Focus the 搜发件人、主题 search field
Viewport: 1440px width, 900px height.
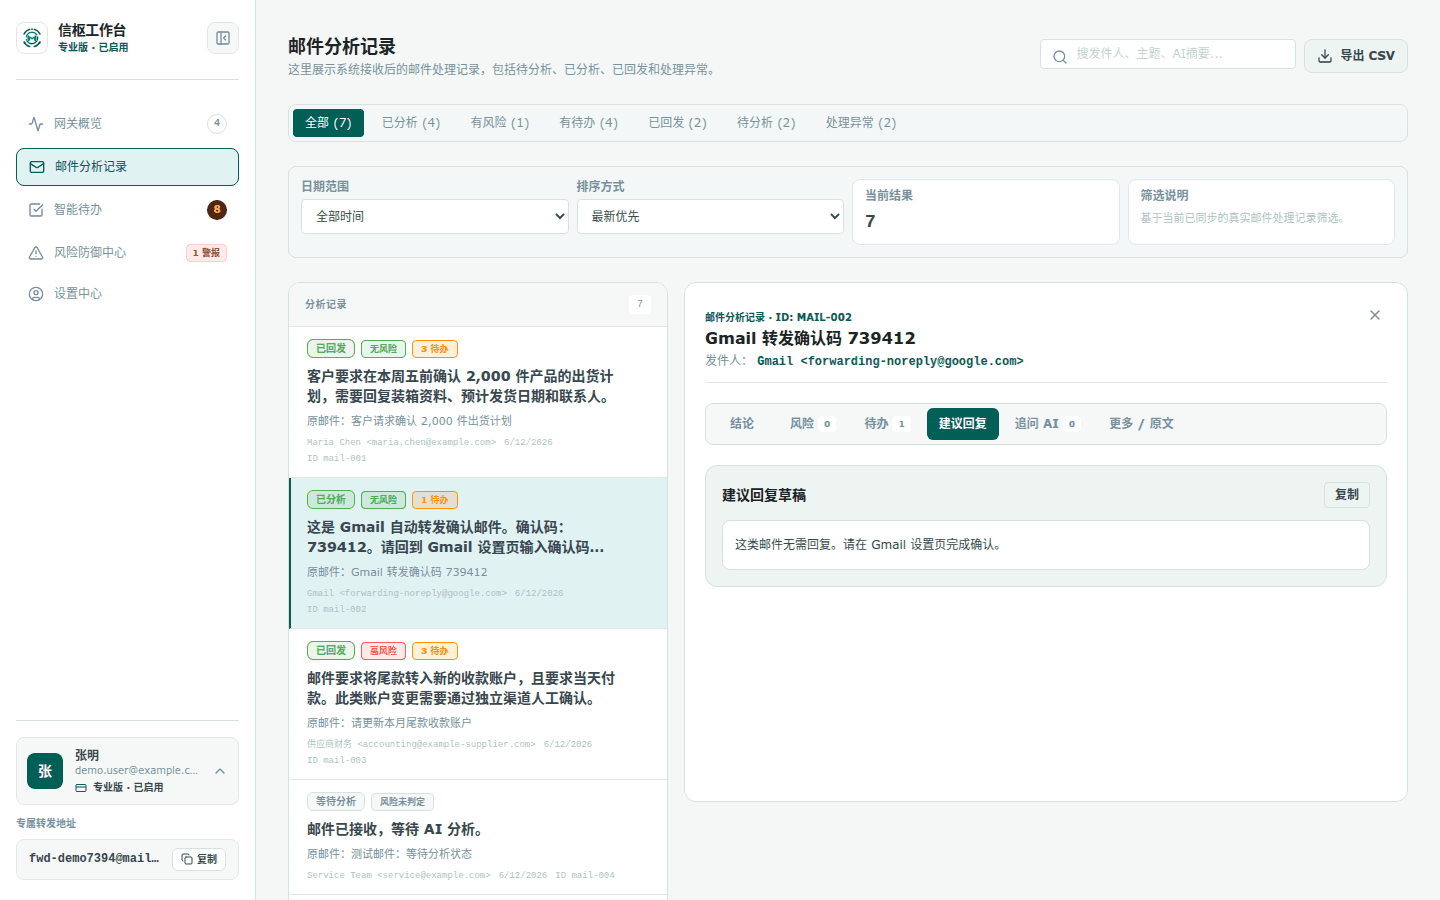pos(1168,54)
